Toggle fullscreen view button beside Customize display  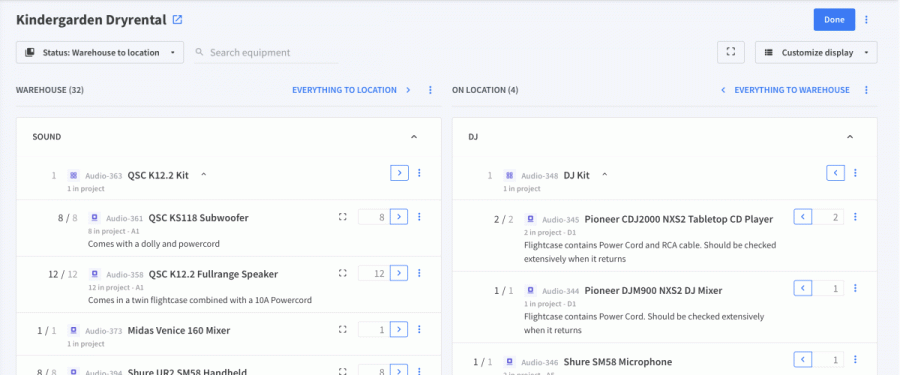coord(731,52)
